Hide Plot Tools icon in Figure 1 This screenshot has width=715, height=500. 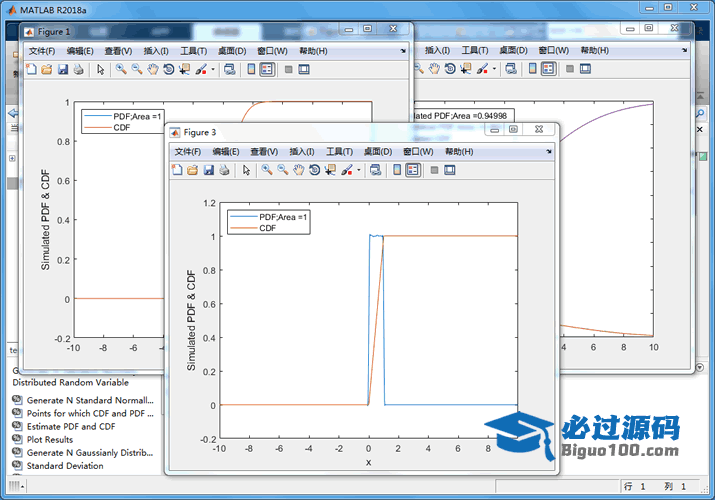pos(288,69)
